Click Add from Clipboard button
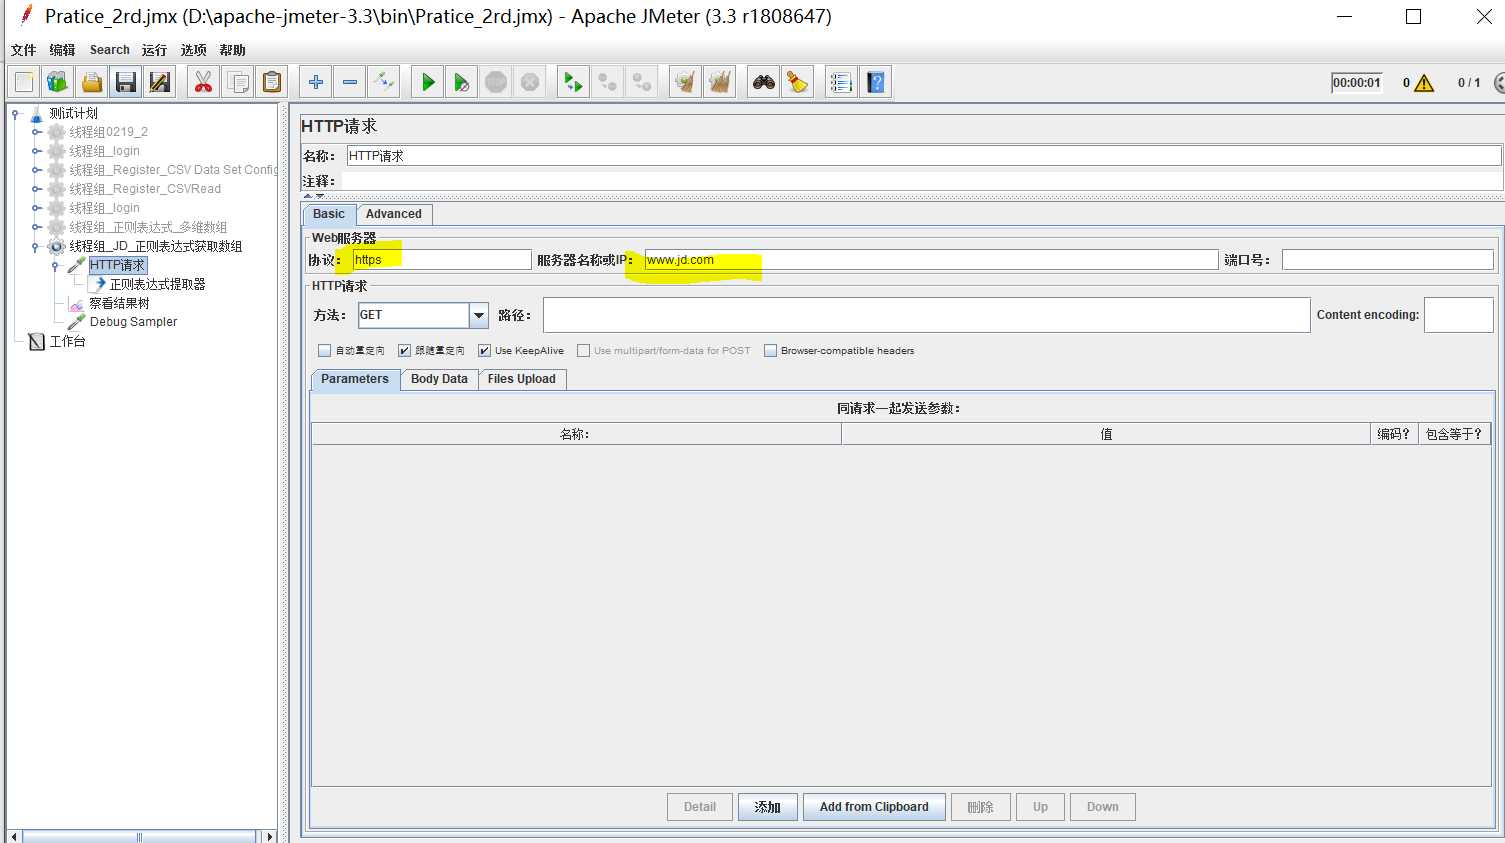1505x843 pixels. pos(874,807)
